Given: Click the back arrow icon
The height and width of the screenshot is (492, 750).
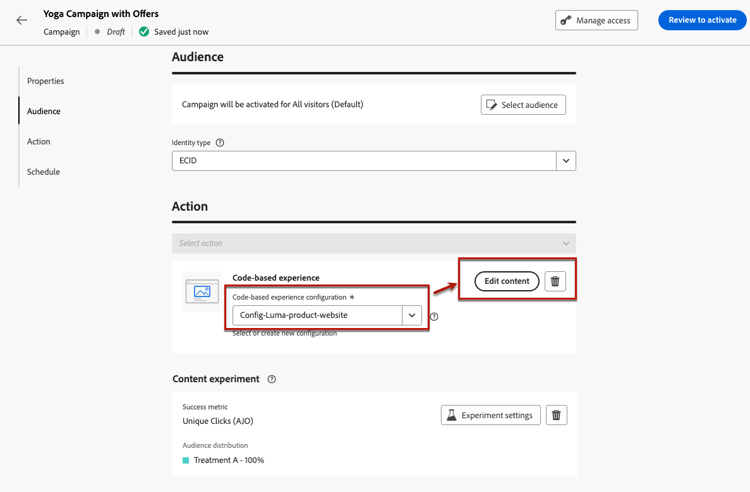Looking at the screenshot, I should click(x=22, y=20).
